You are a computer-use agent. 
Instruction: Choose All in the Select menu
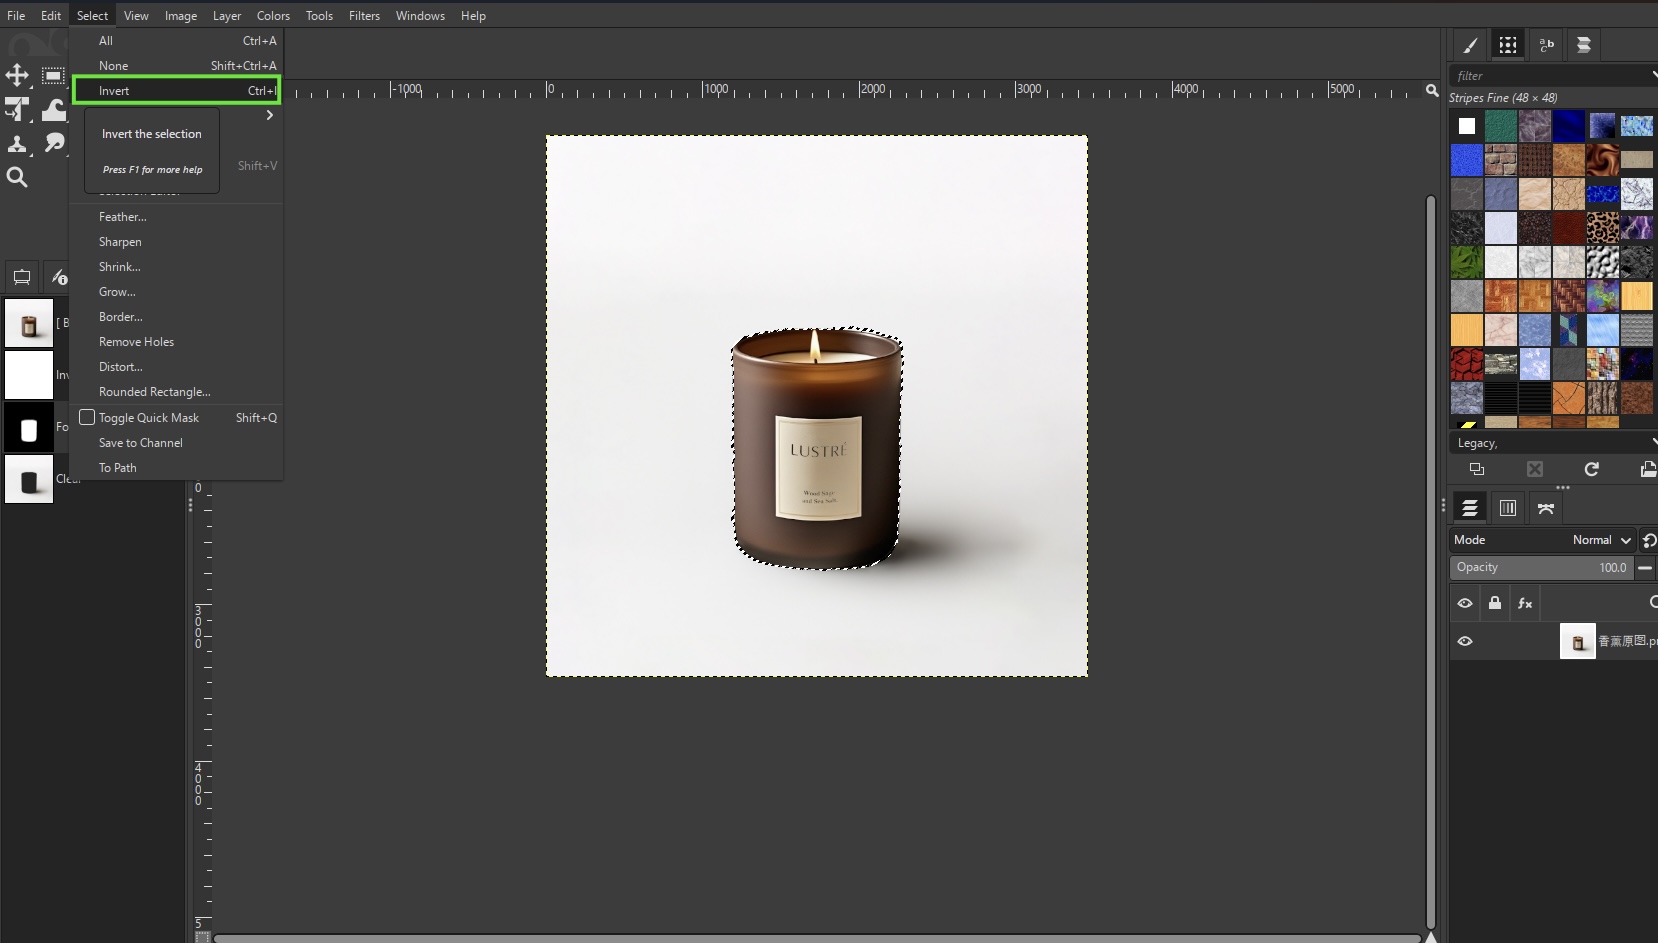tap(176, 41)
